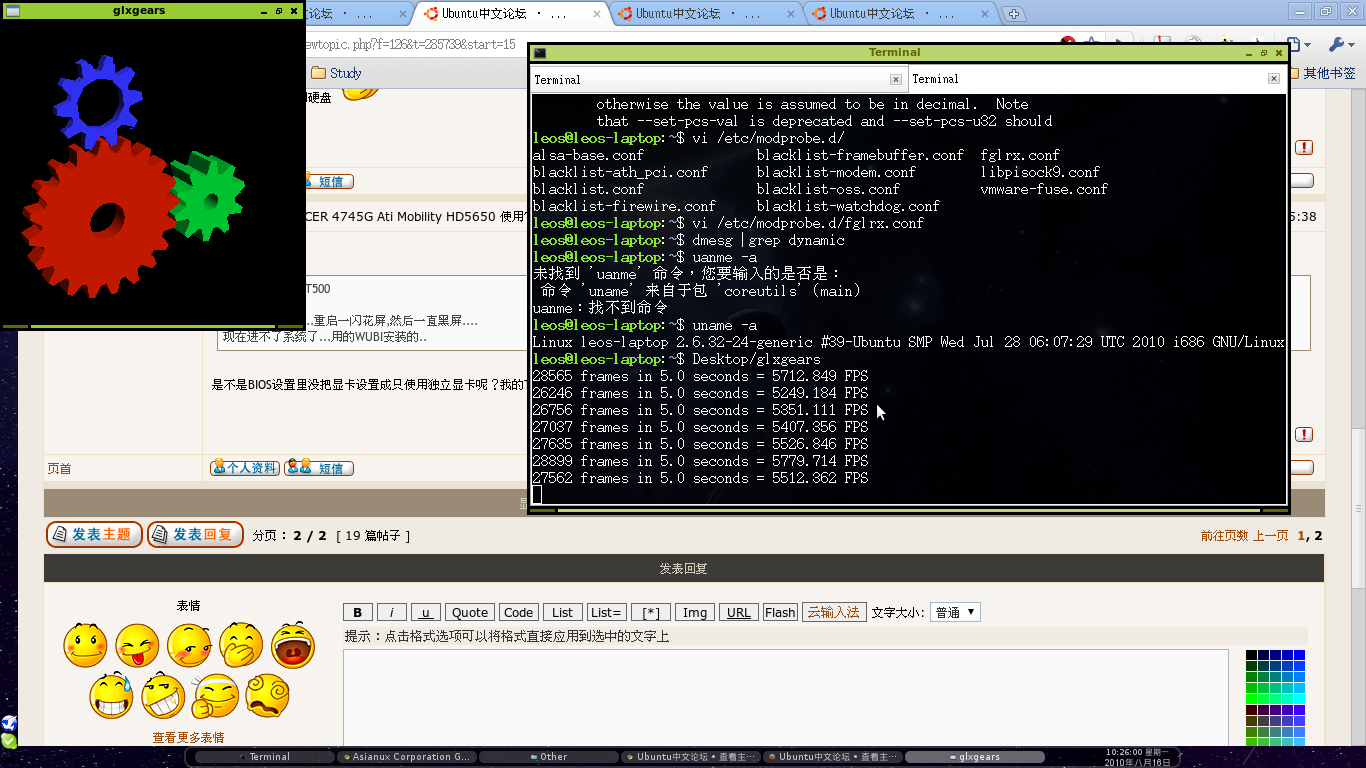Viewport: 1366px width, 768px height.
Task: Insert the wide-open-mouth laughing emoticon
Action: click(293, 645)
